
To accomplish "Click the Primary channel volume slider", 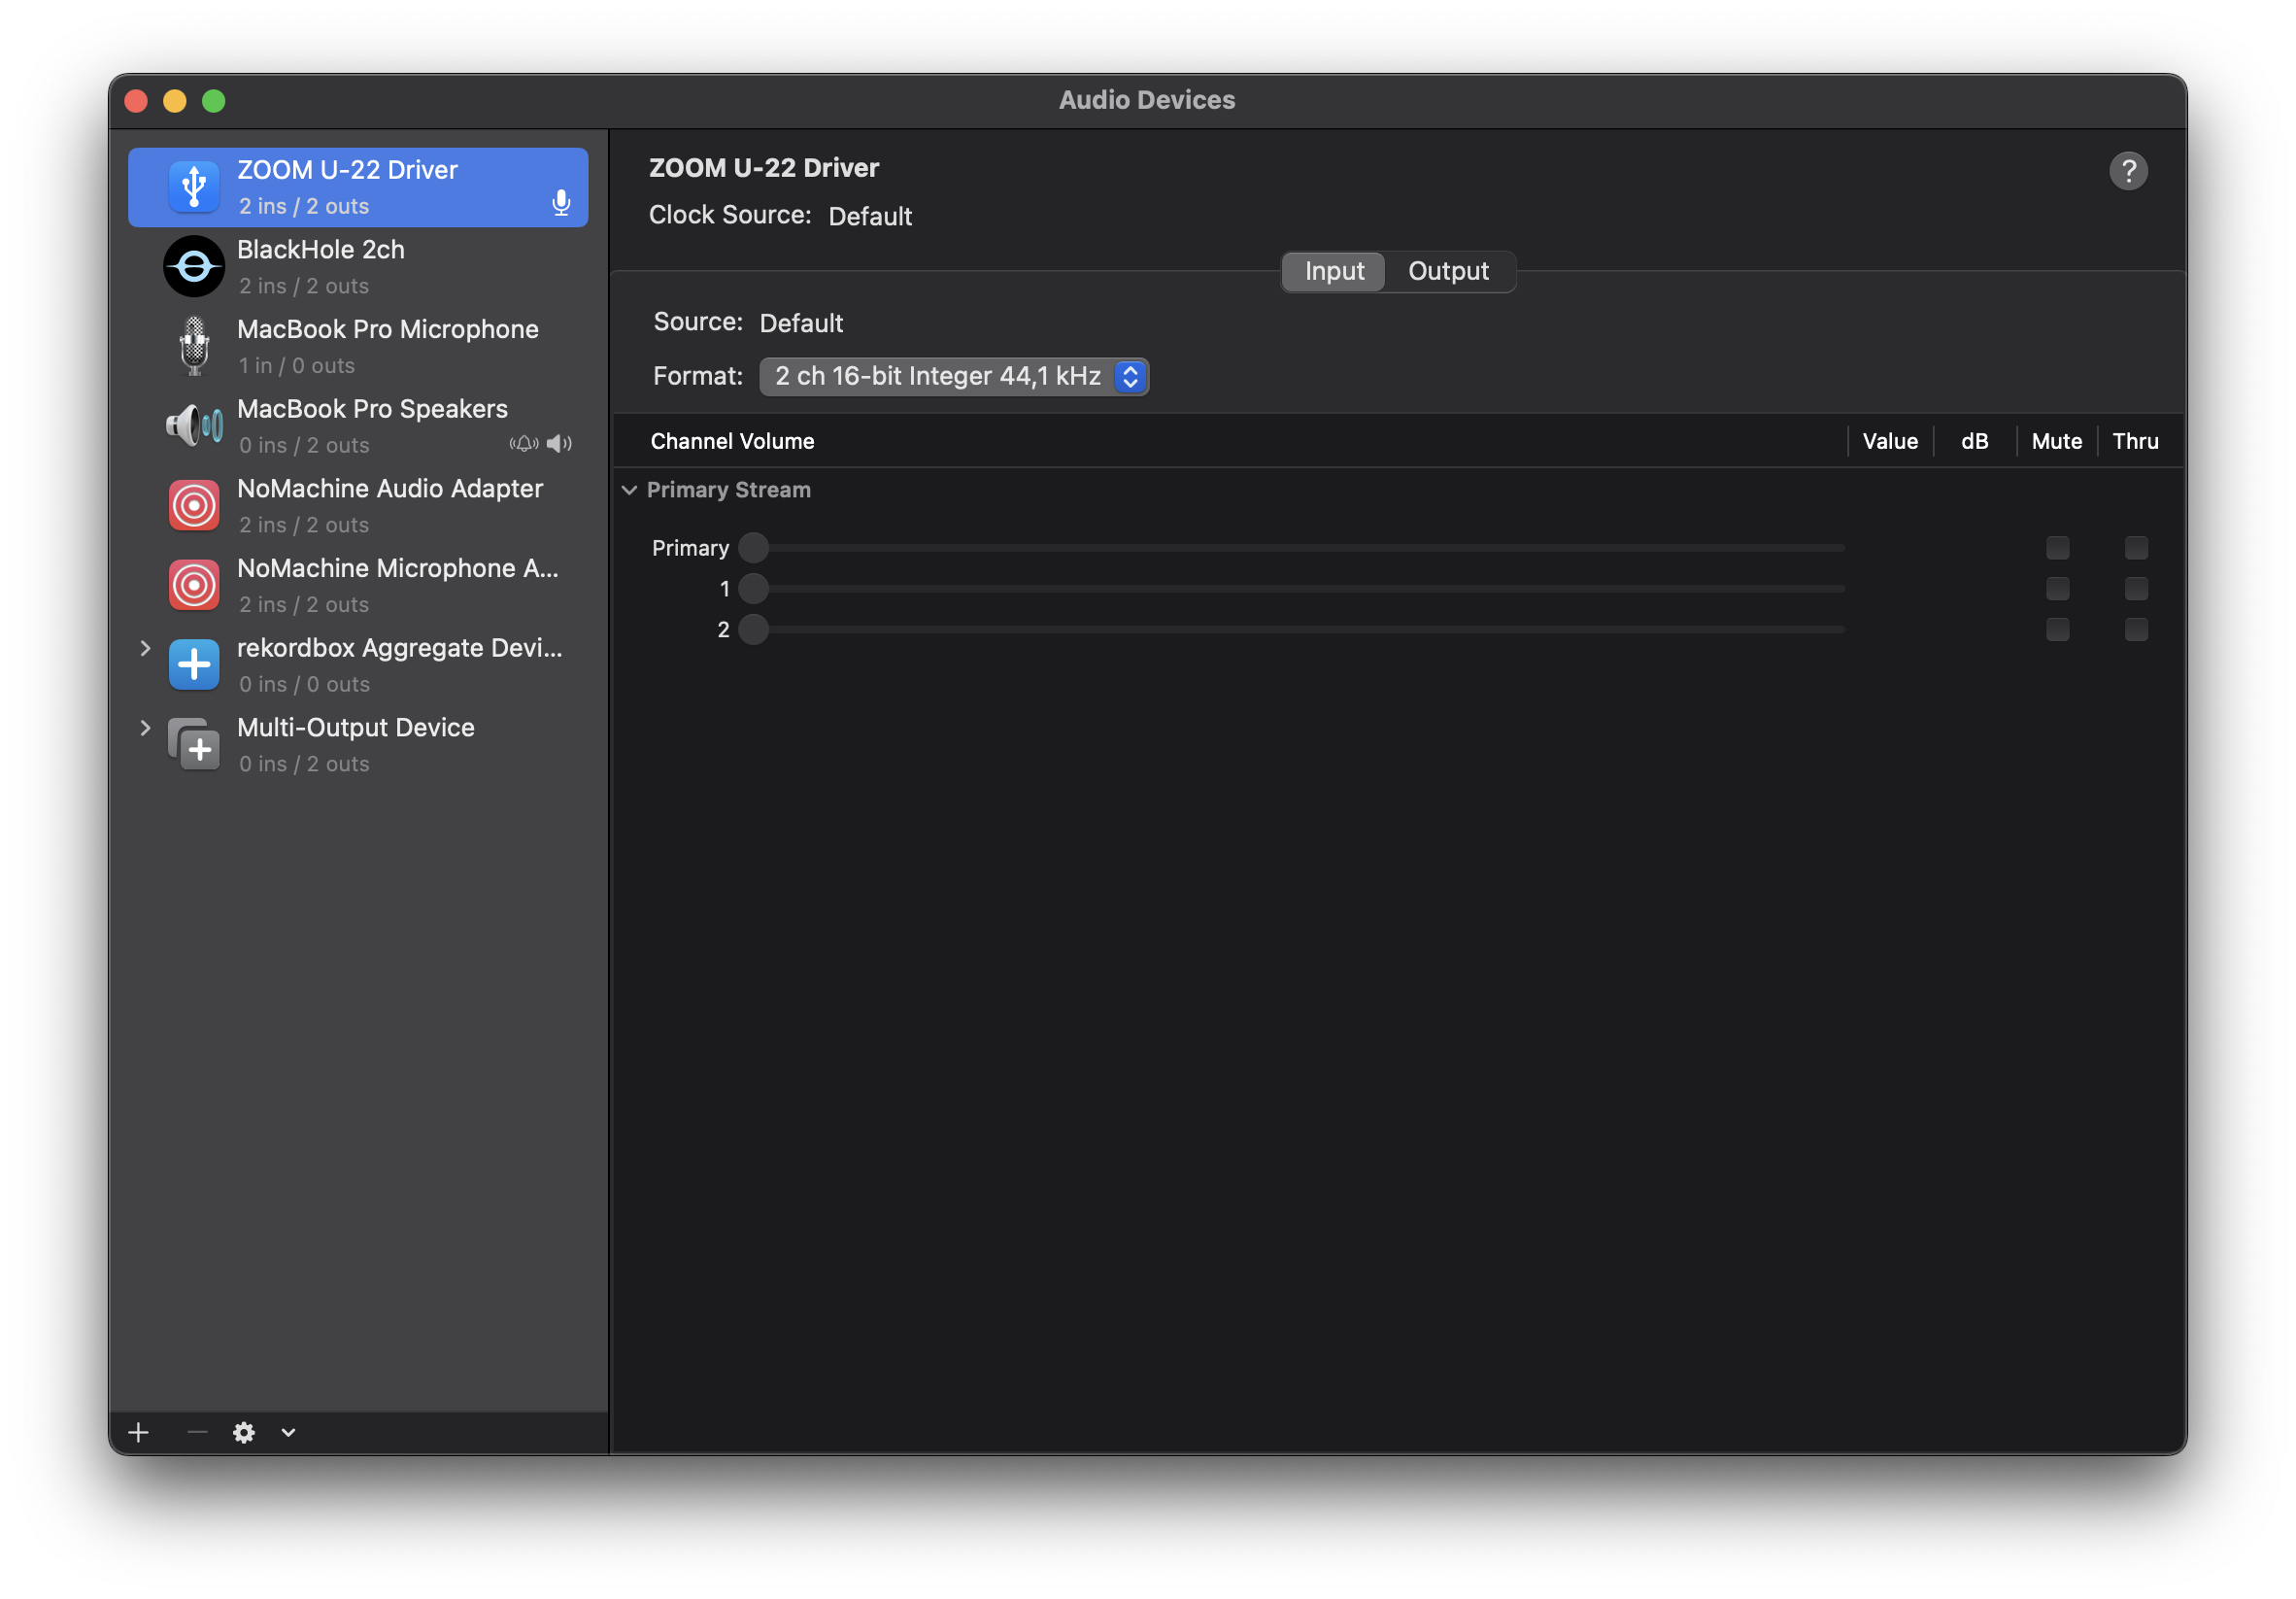I will tap(1292, 548).
